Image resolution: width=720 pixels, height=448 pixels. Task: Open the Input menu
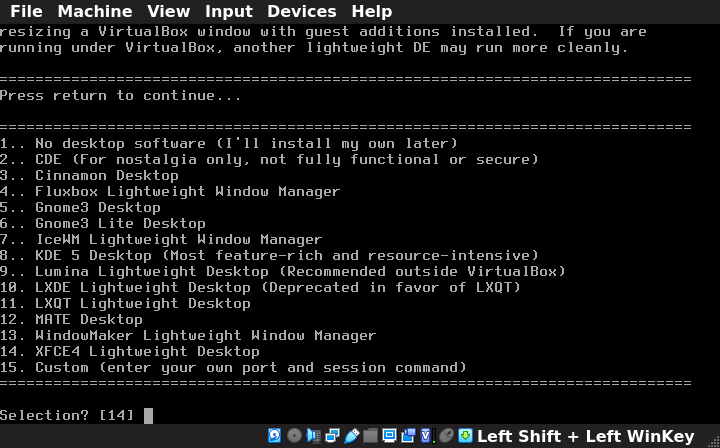pos(229,11)
